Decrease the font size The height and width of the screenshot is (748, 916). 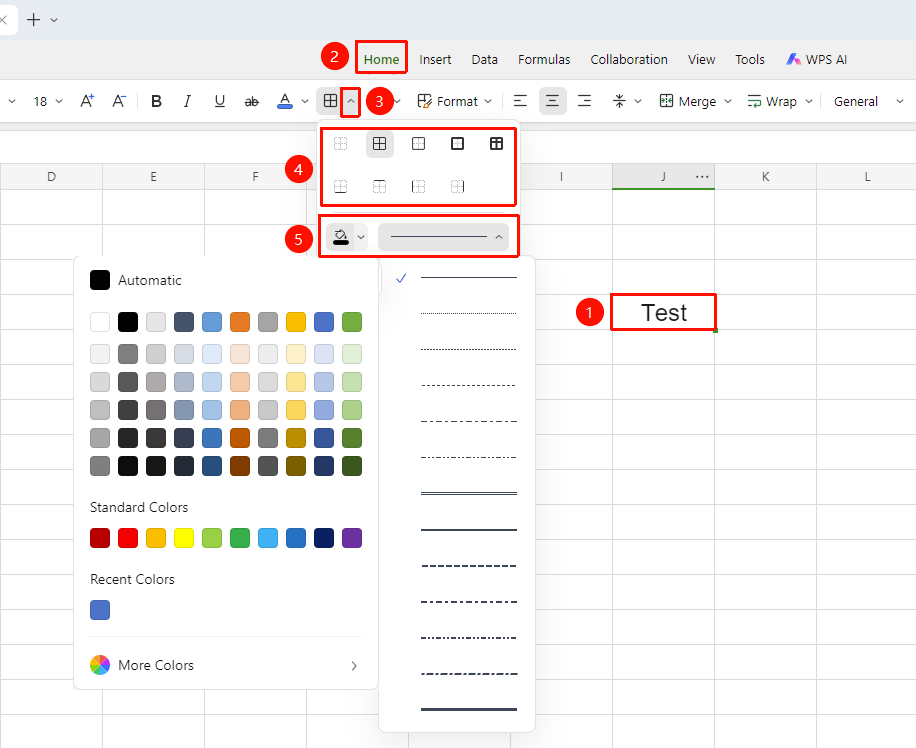click(119, 101)
